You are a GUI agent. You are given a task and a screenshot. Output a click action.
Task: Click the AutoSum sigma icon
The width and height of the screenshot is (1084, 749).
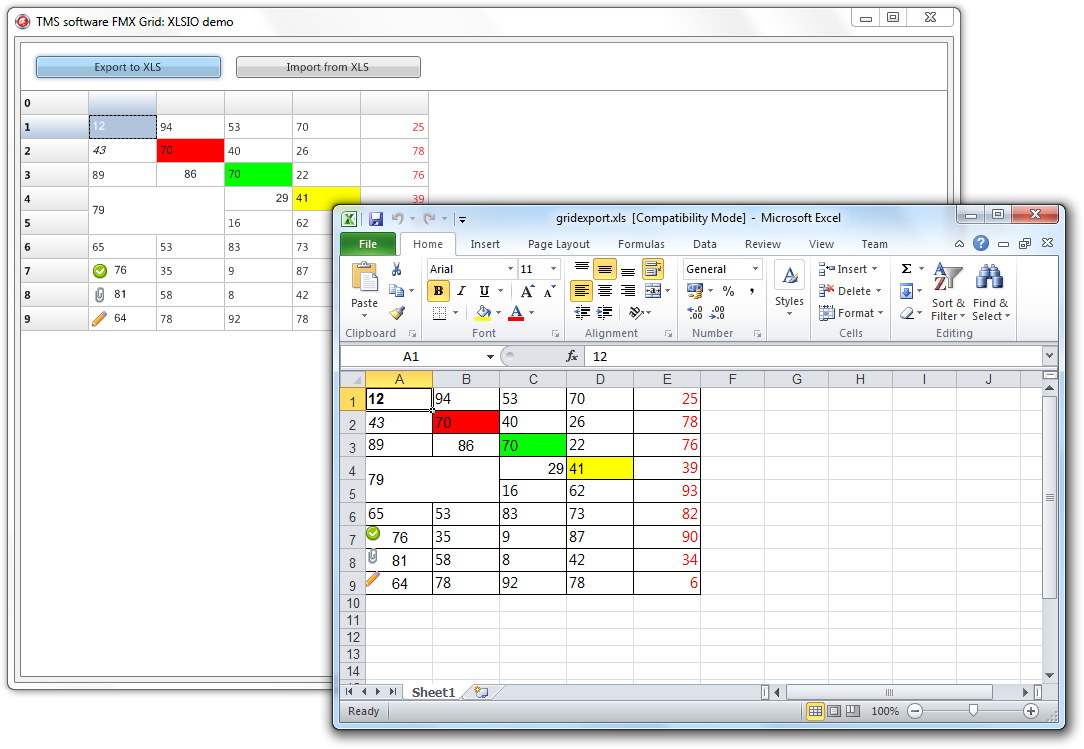tap(906, 268)
